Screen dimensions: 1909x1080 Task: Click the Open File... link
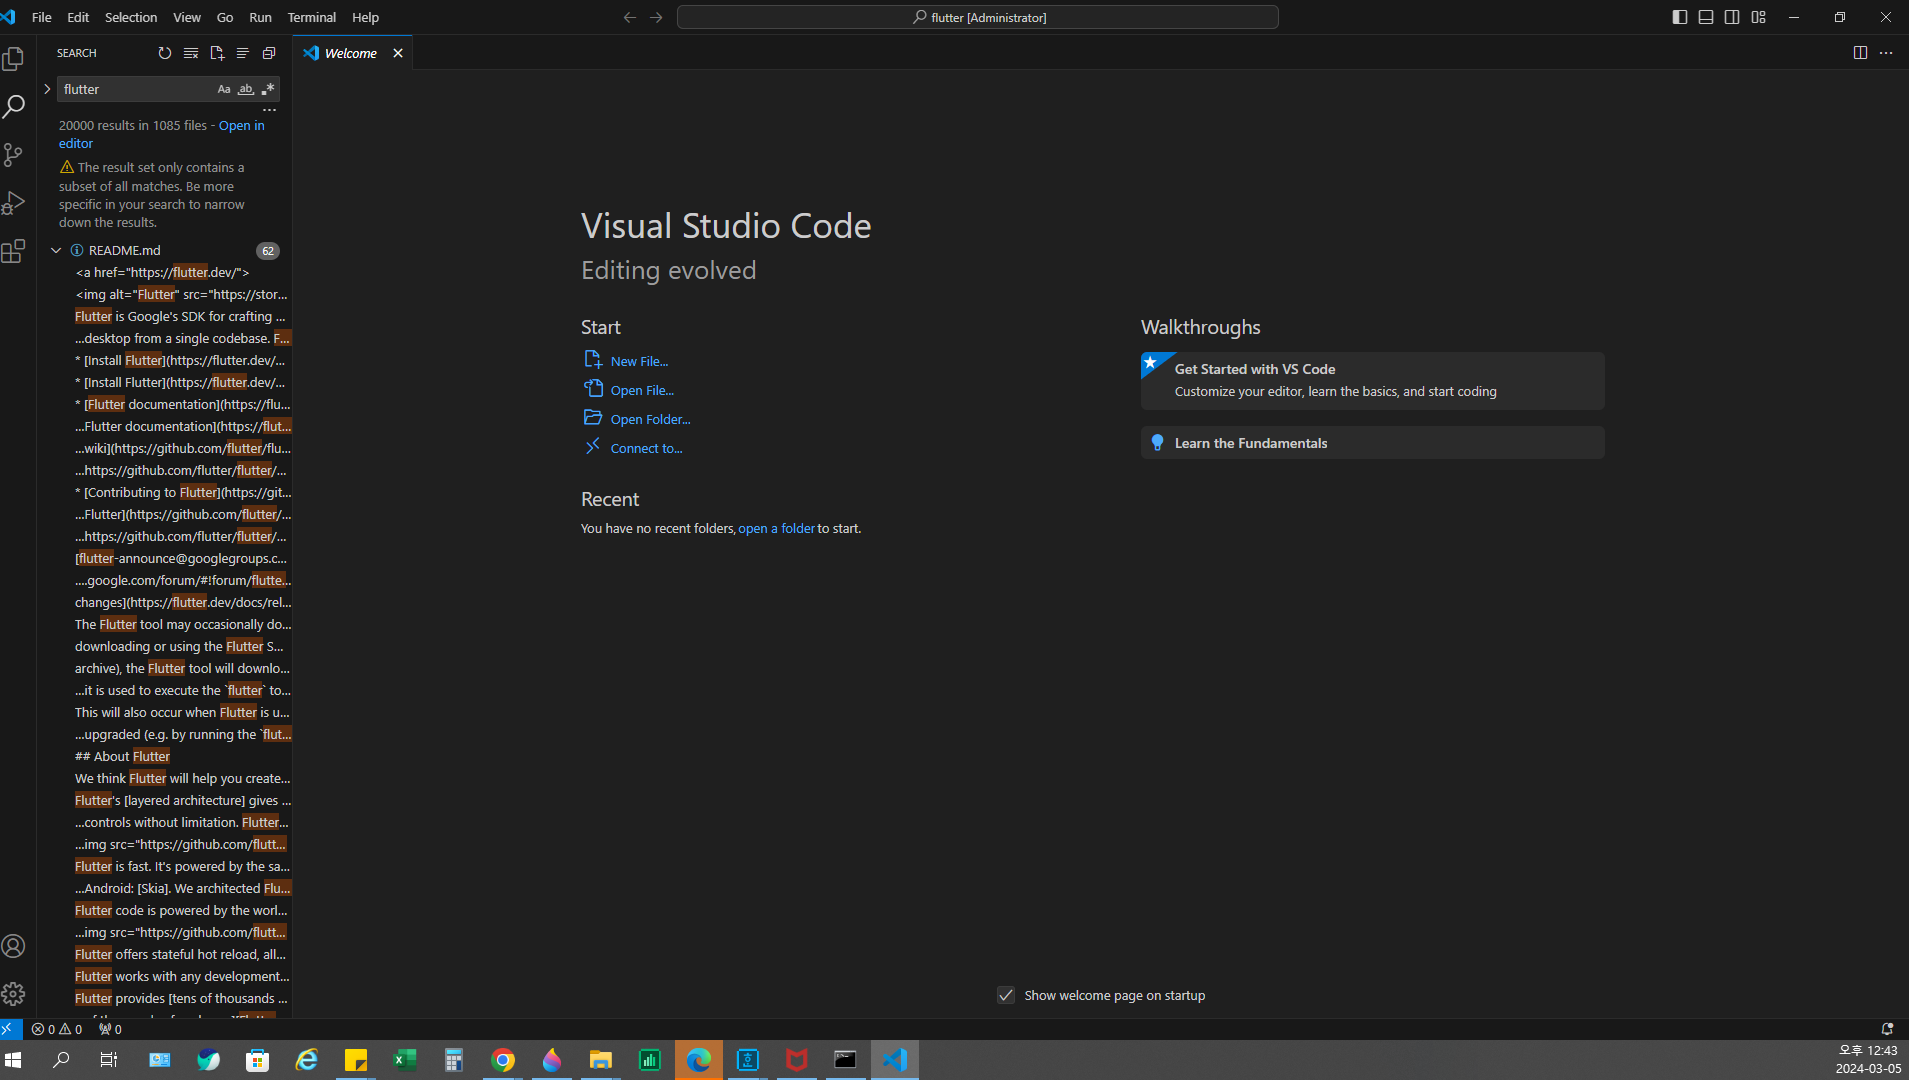tap(643, 390)
